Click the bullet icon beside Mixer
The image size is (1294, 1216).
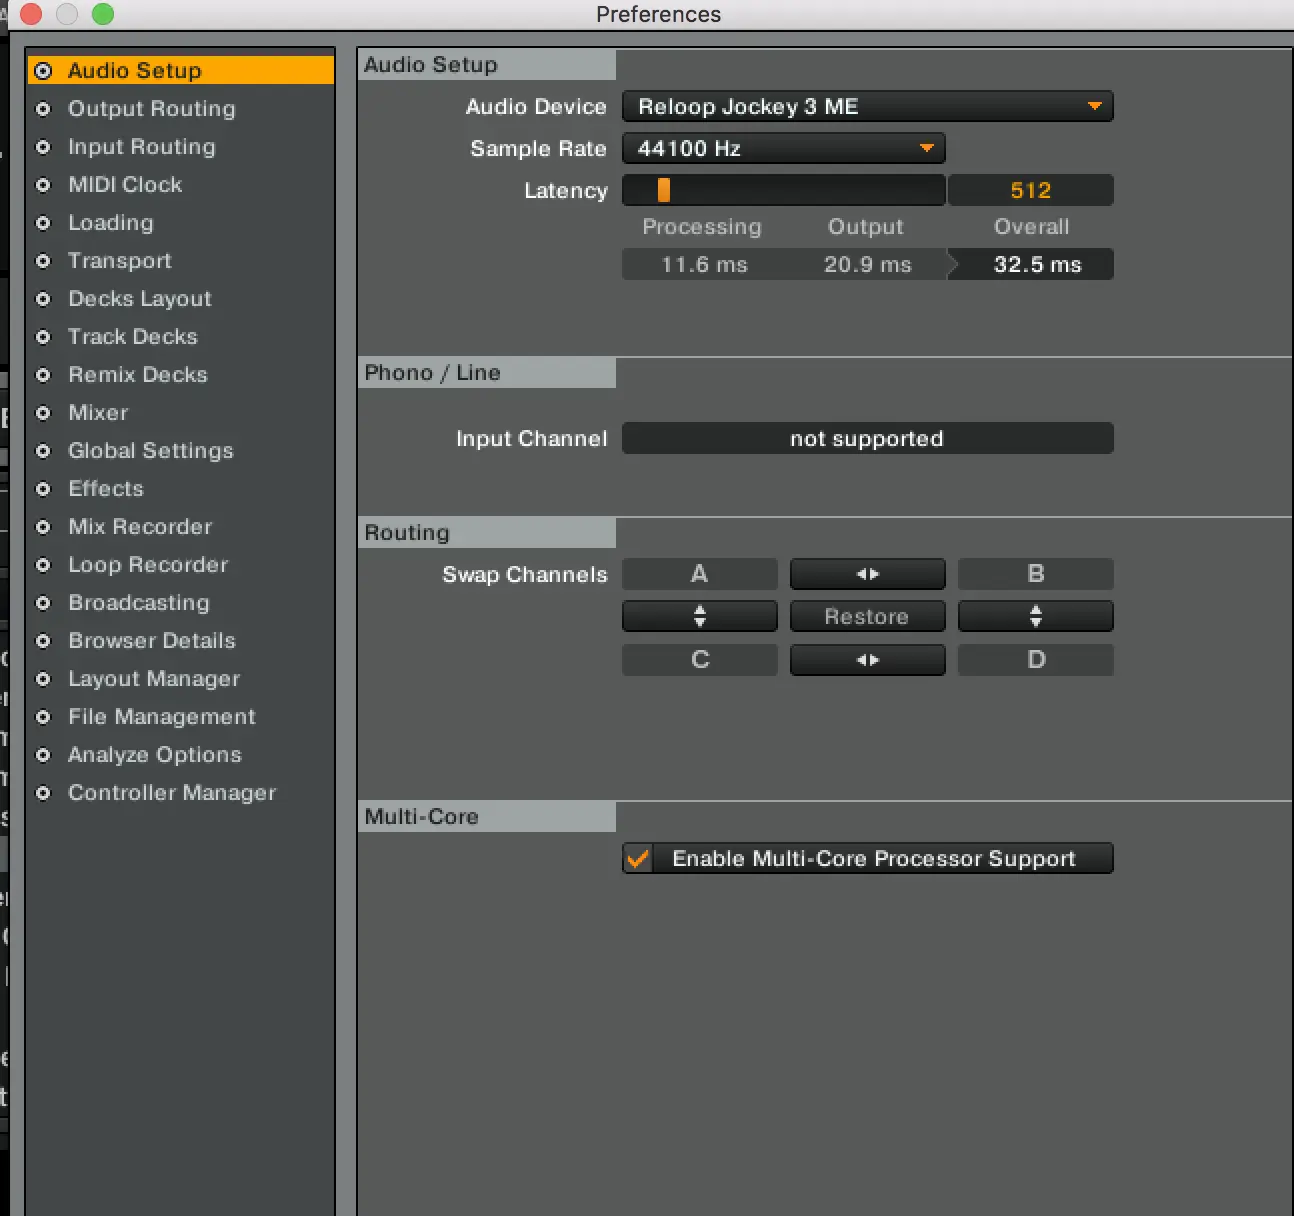click(x=43, y=413)
